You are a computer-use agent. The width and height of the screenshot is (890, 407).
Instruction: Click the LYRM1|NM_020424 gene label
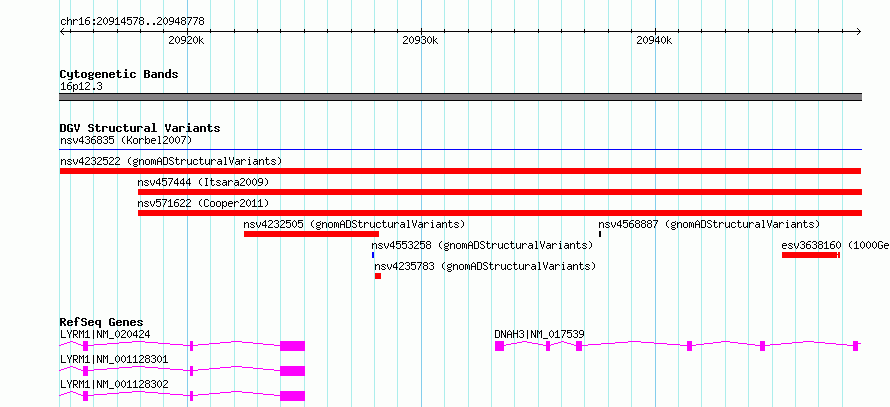click(105, 334)
